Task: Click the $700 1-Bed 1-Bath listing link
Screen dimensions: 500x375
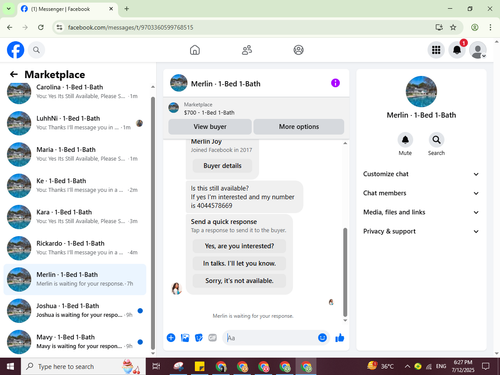Action: point(209,113)
